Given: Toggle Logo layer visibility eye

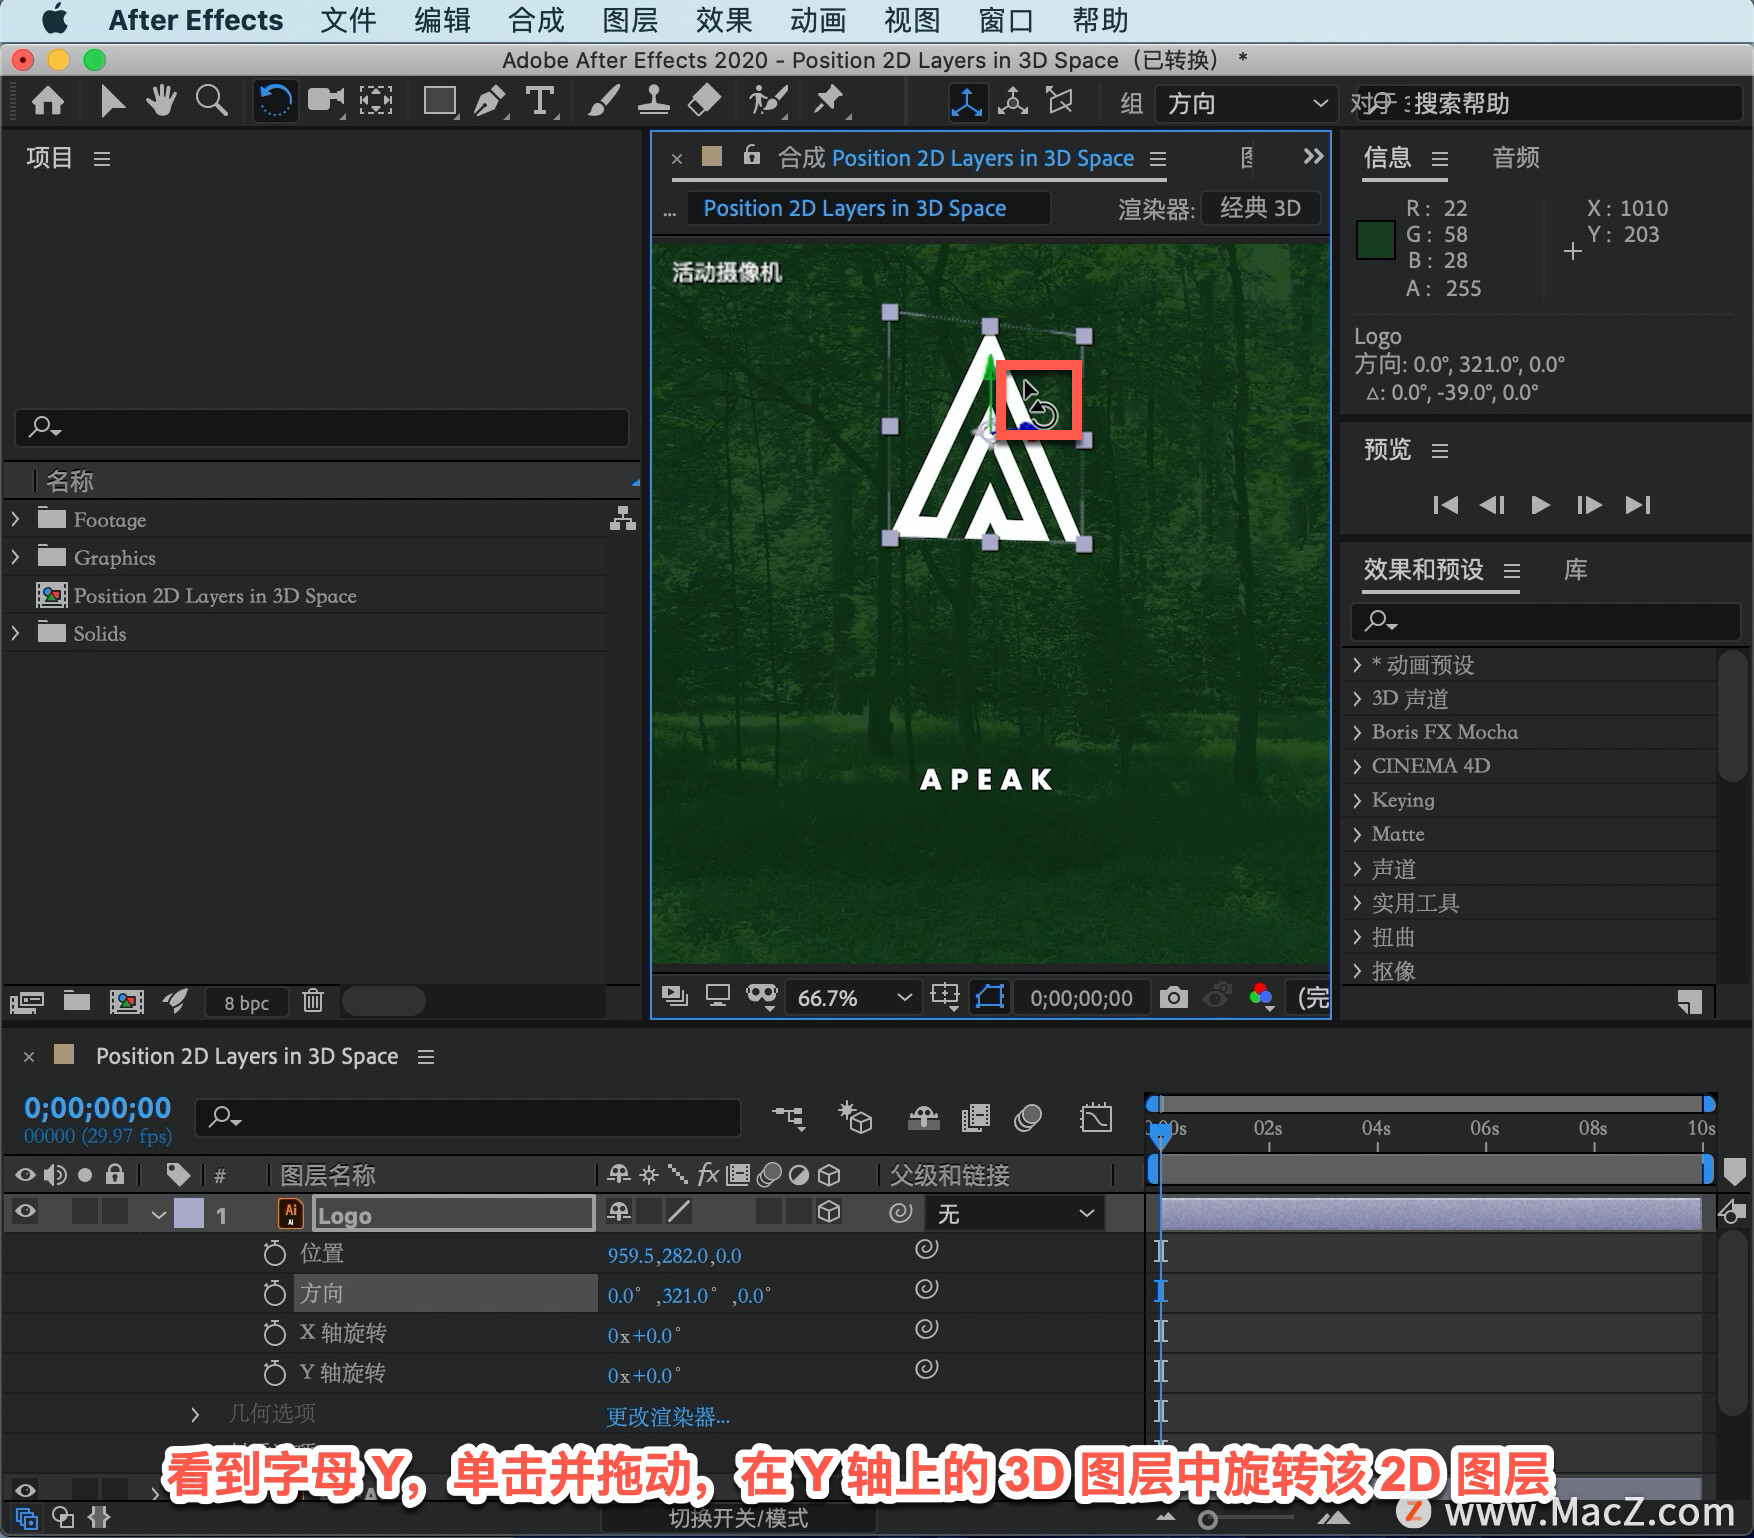Looking at the screenshot, I should (x=25, y=1213).
